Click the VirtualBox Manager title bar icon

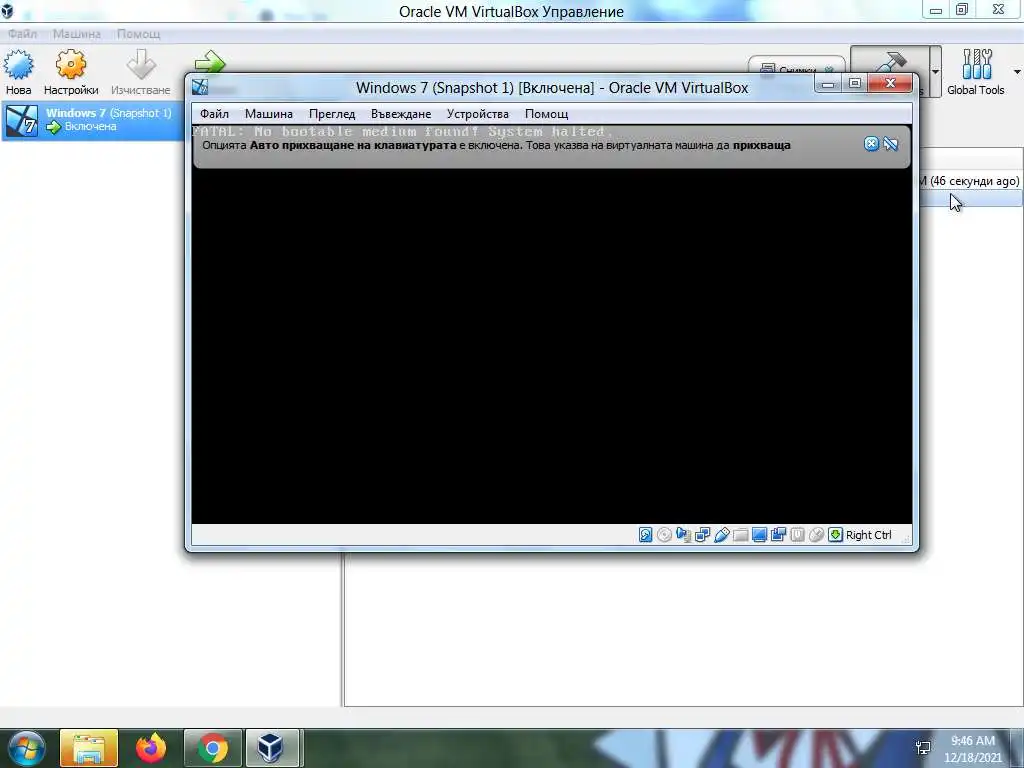pos(7,10)
